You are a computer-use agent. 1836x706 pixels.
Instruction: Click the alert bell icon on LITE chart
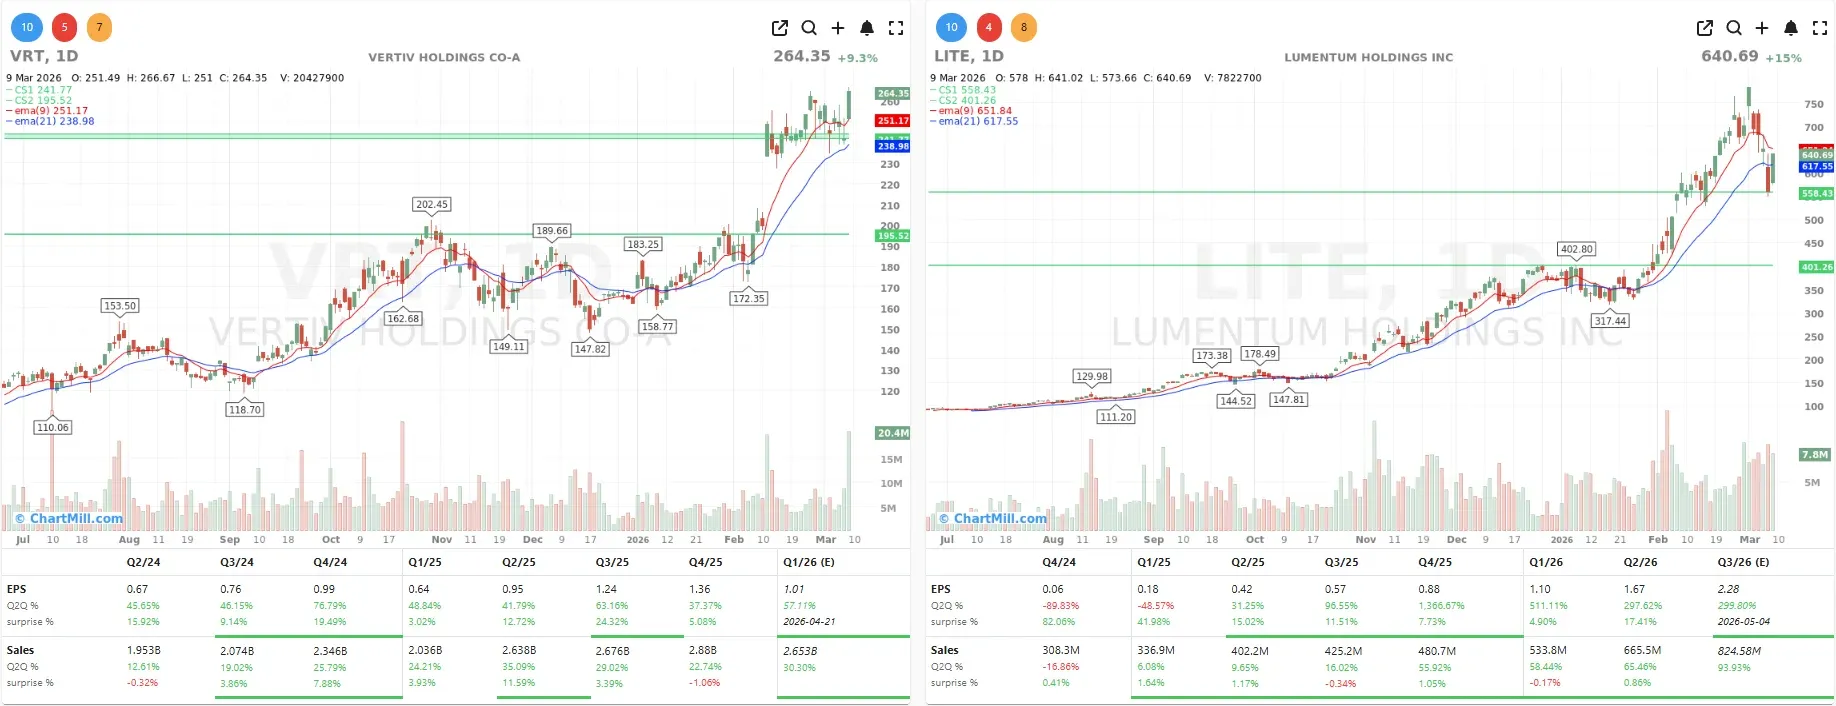point(1791,28)
